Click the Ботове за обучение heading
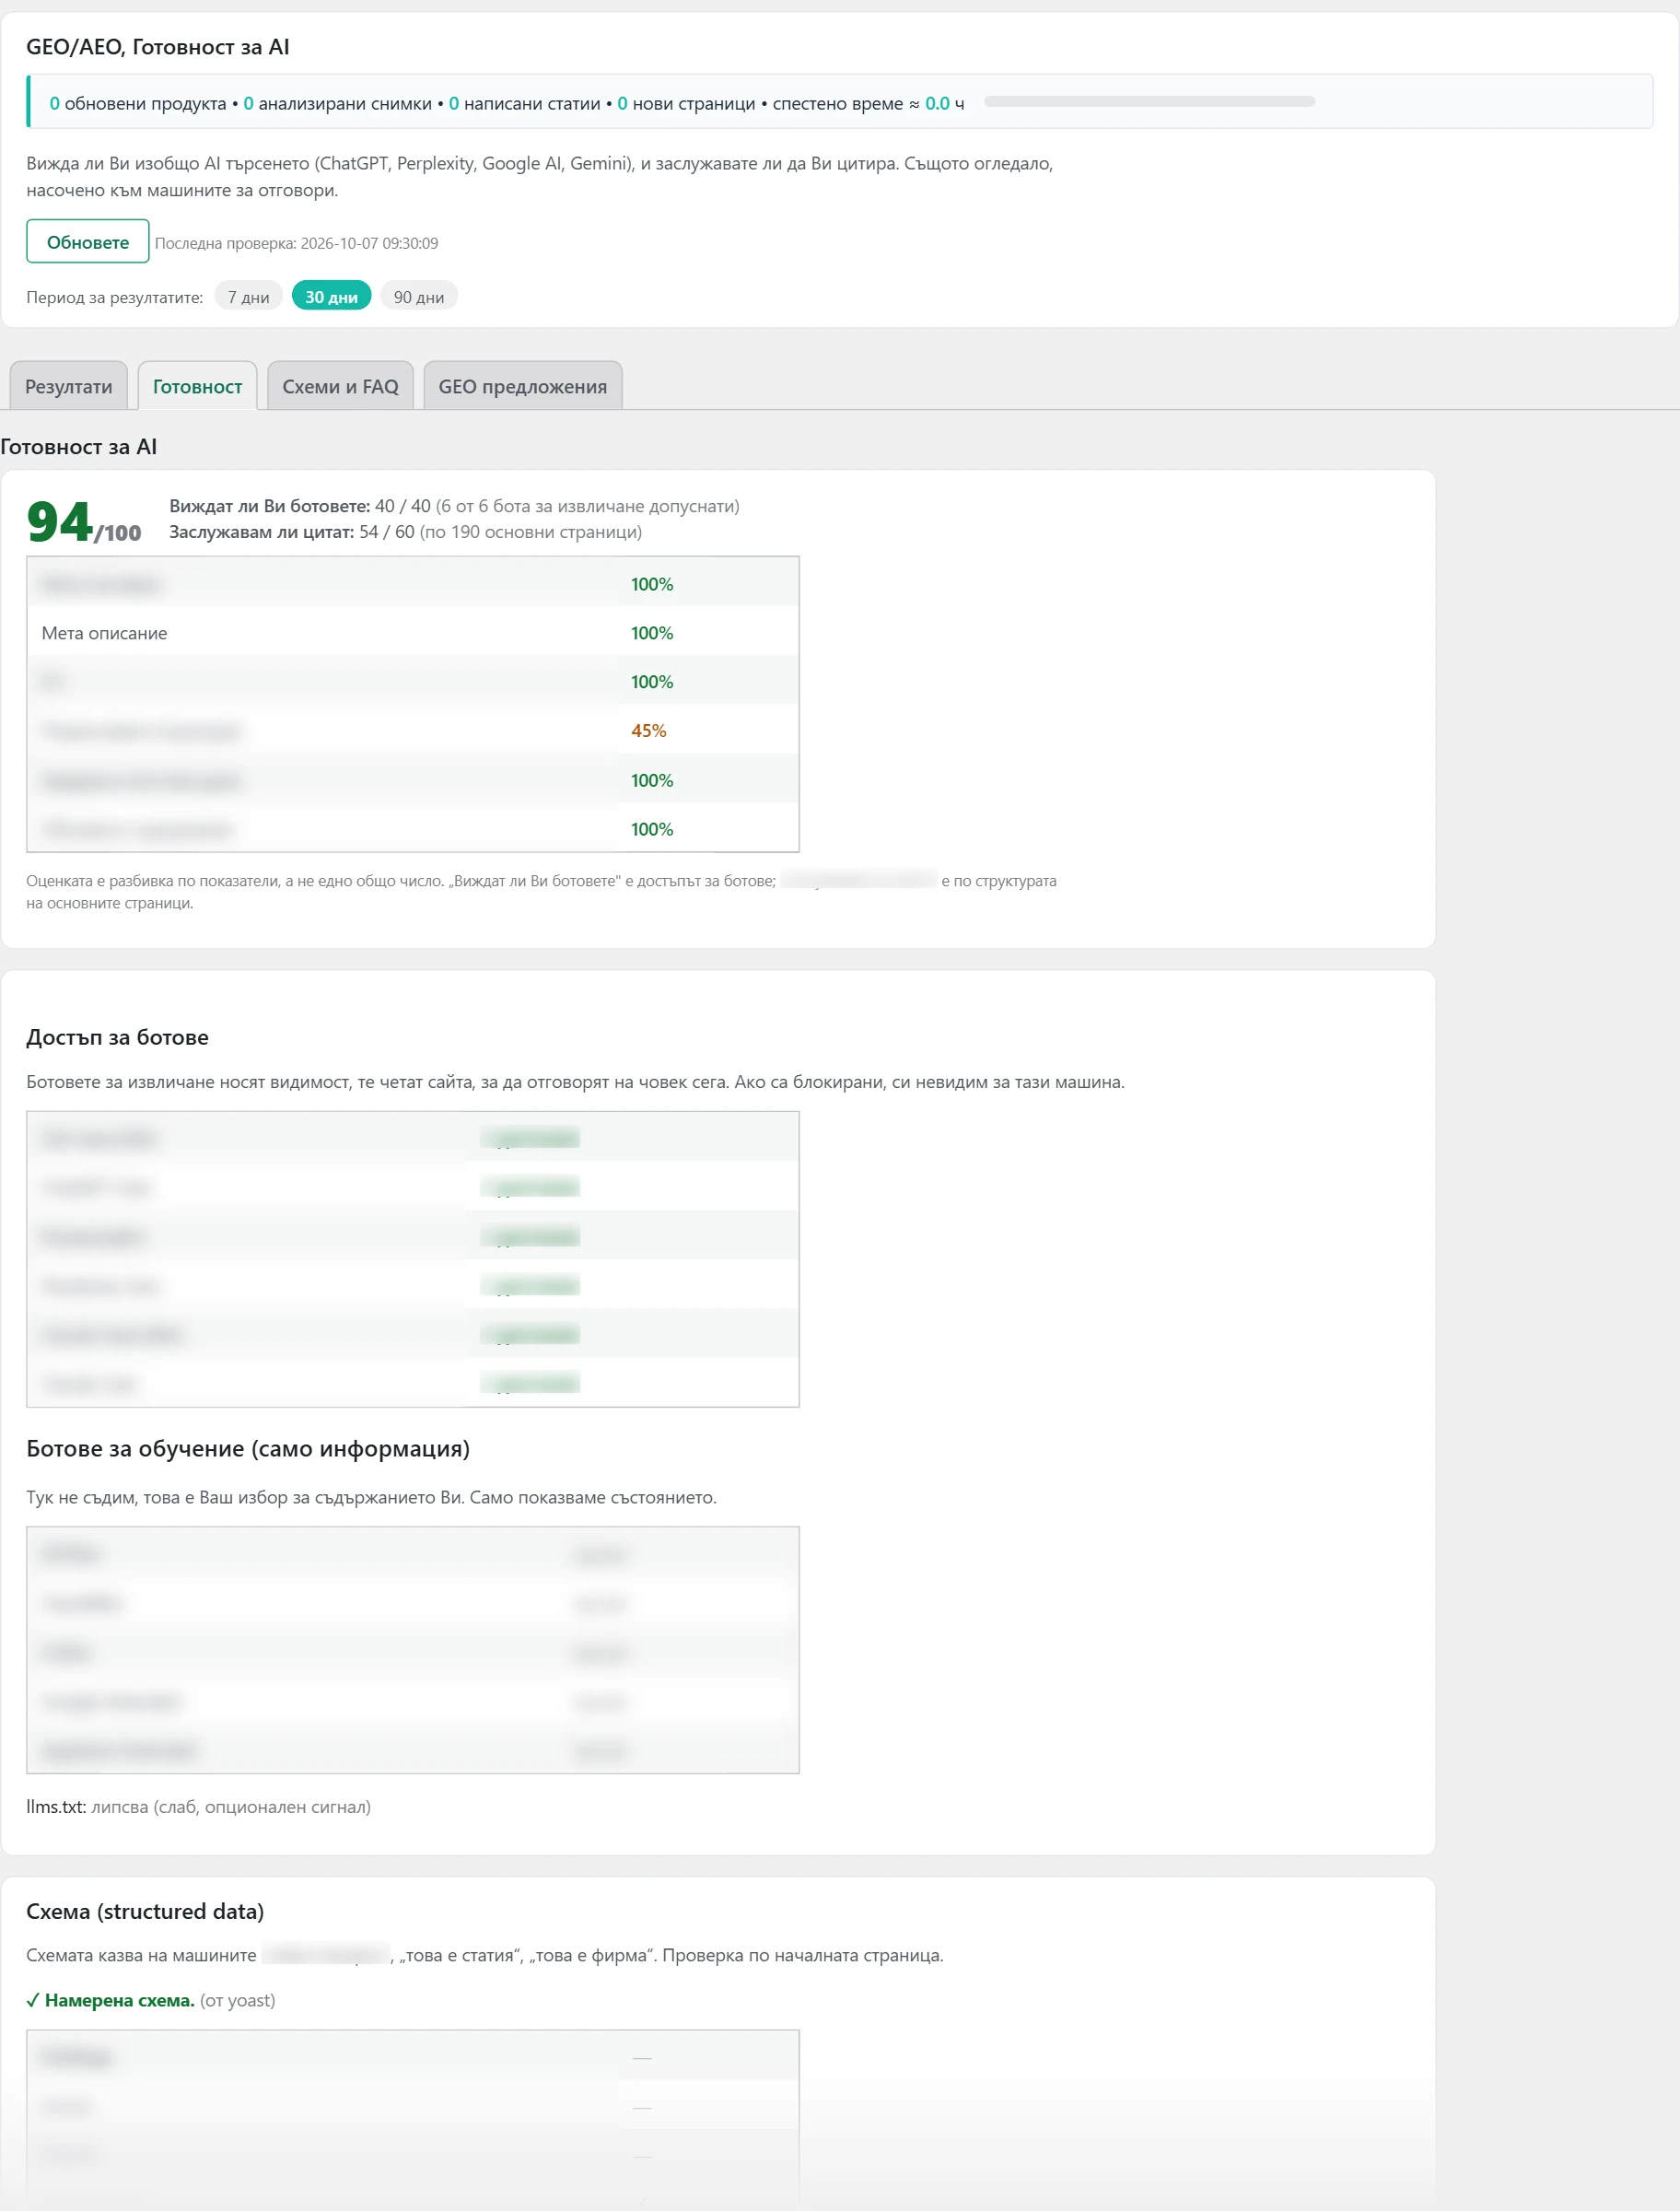 [x=248, y=1448]
